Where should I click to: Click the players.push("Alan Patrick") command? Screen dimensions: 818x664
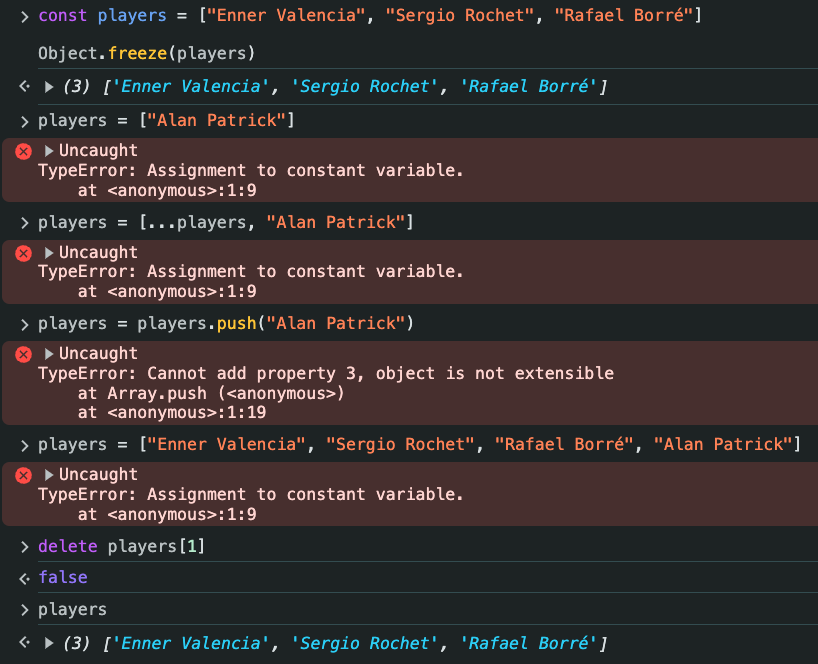pyautogui.click(x=226, y=323)
